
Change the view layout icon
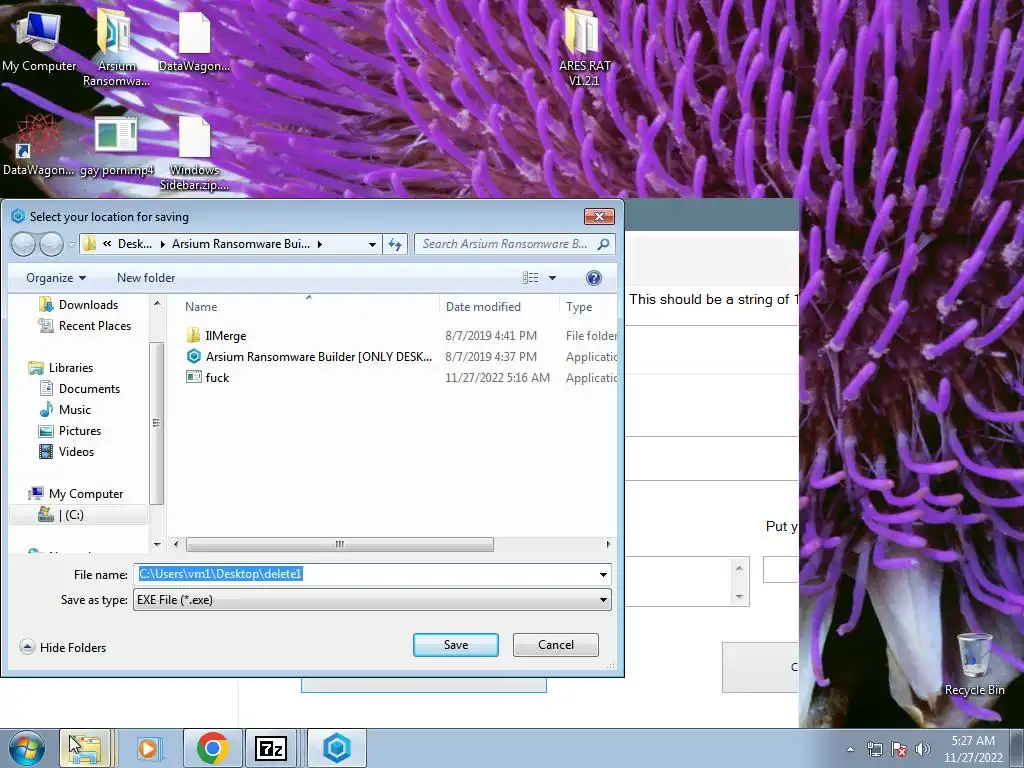(530, 278)
